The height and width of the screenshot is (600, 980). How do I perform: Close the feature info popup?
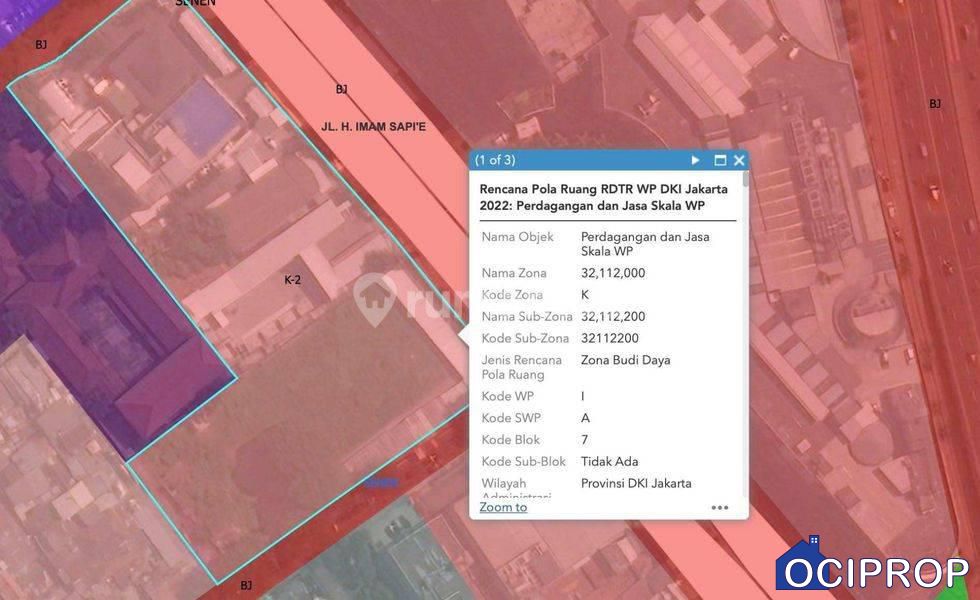click(x=739, y=160)
